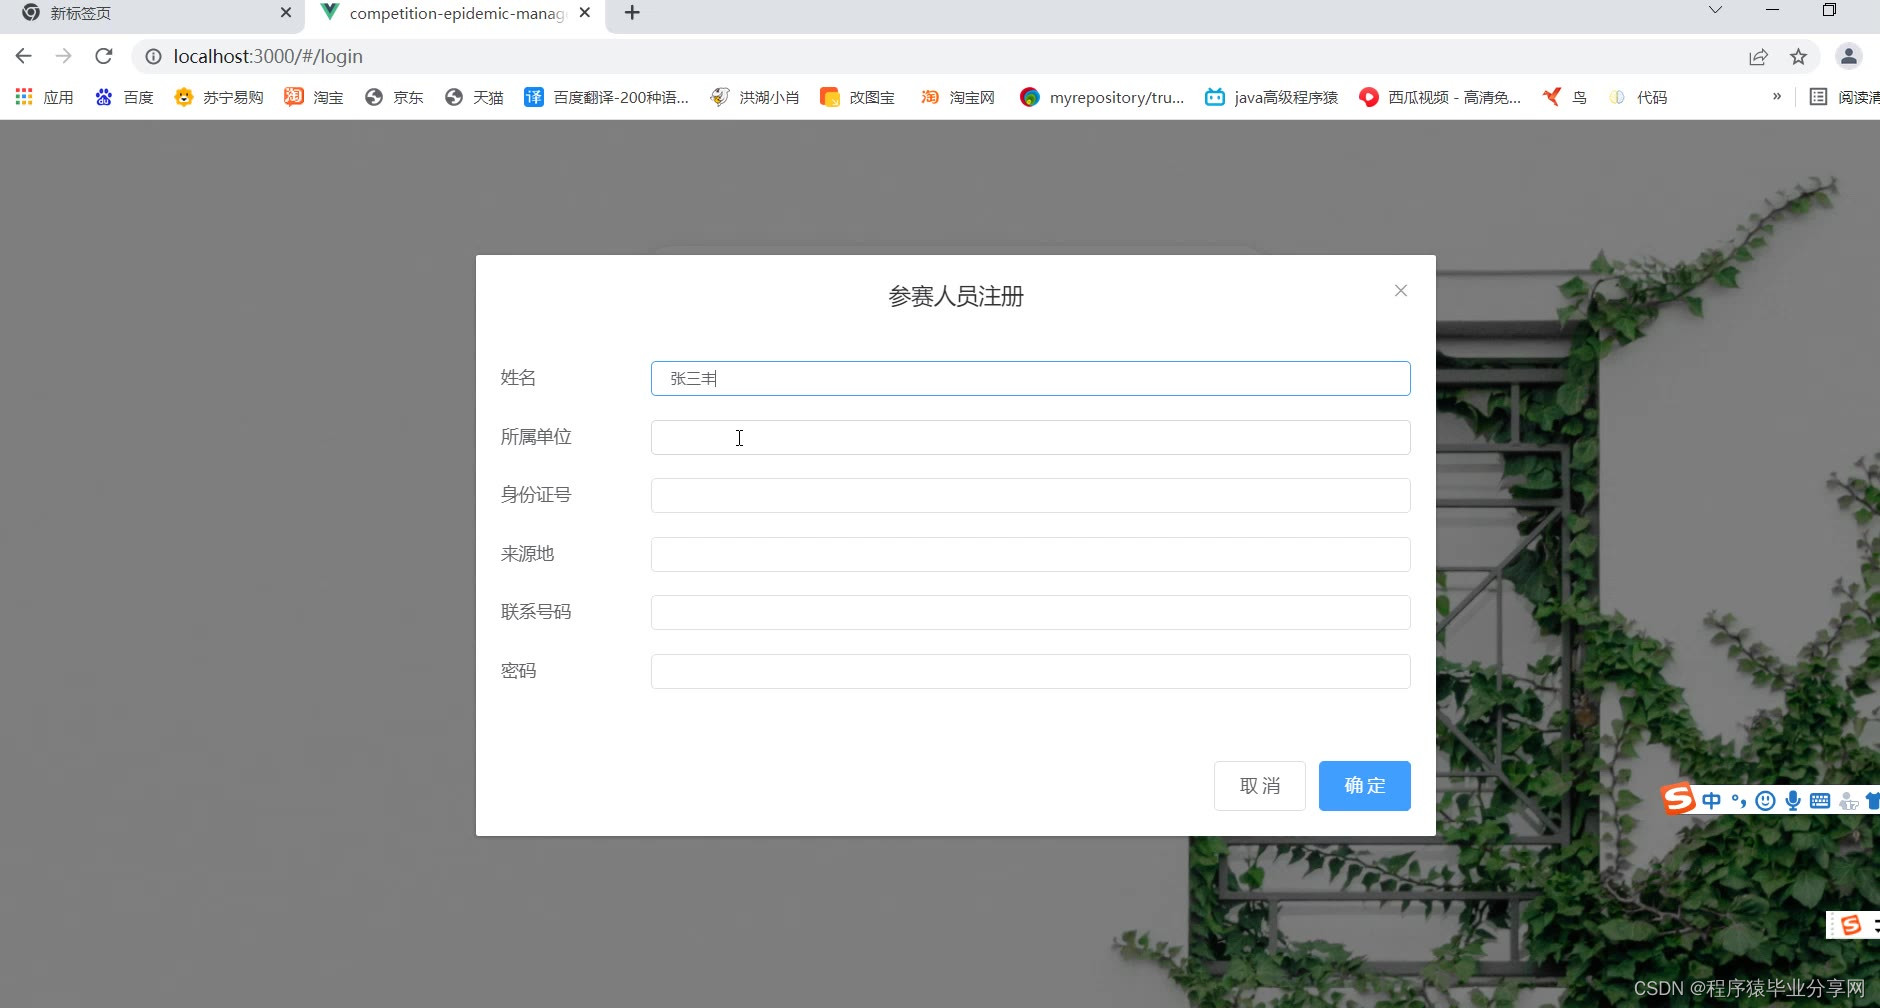Open a new tab with the plus button
This screenshot has height=1008, width=1880.
pos(632,13)
